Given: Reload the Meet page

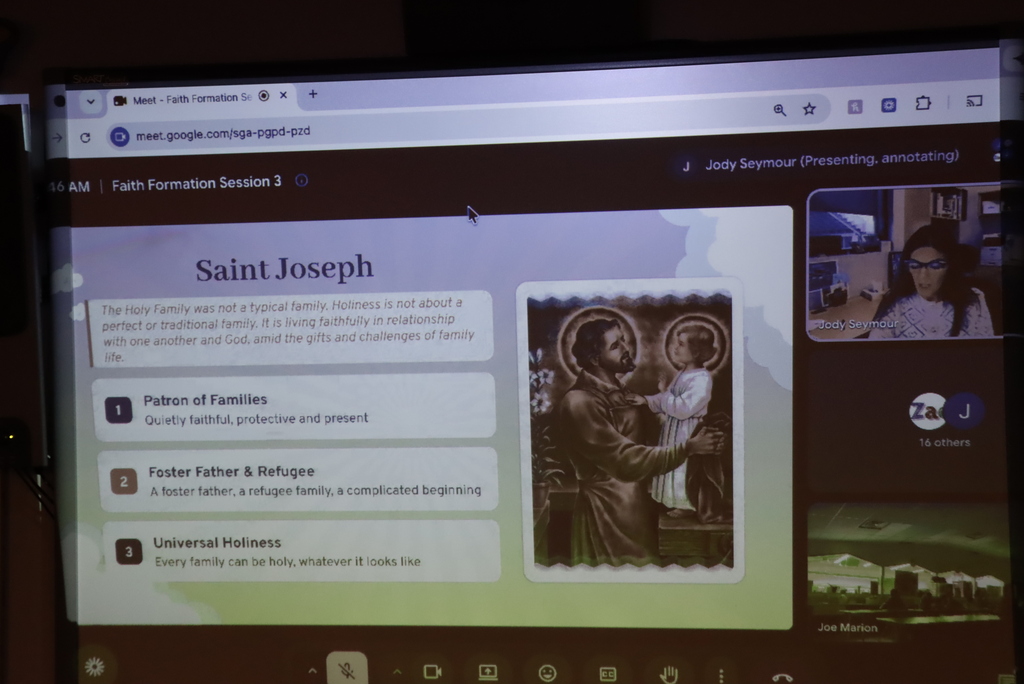Looking at the screenshot, I should pos(85,137).
